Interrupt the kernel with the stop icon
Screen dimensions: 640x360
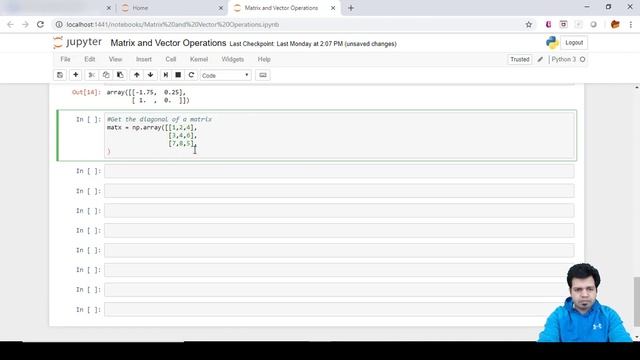click(x=178, y=75)
